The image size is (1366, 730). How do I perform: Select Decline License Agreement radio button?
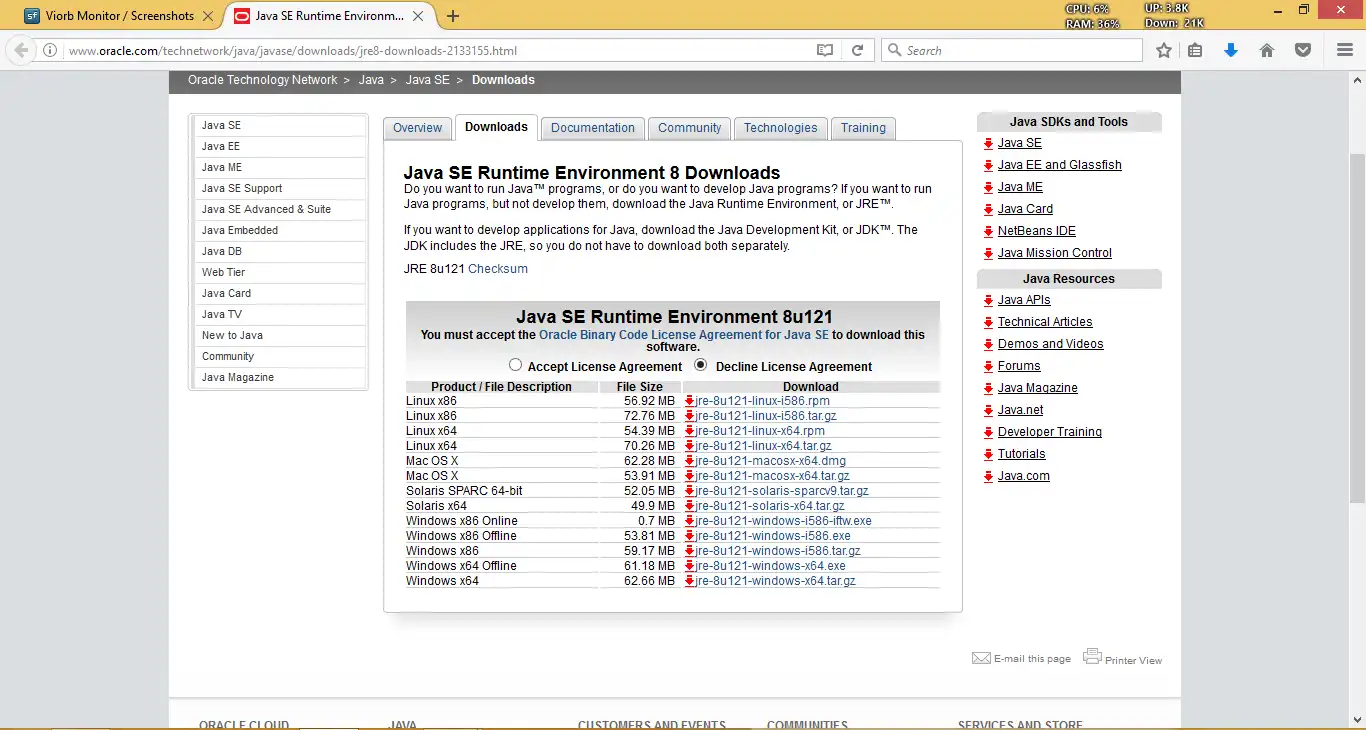[x=701, y=365]
